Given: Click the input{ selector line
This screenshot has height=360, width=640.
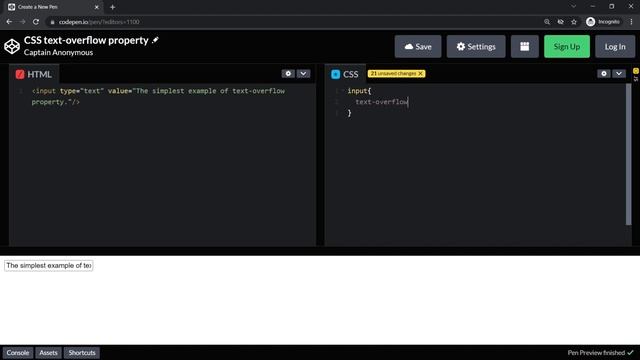Looking at the screenshot, I should tap(359, 91).
